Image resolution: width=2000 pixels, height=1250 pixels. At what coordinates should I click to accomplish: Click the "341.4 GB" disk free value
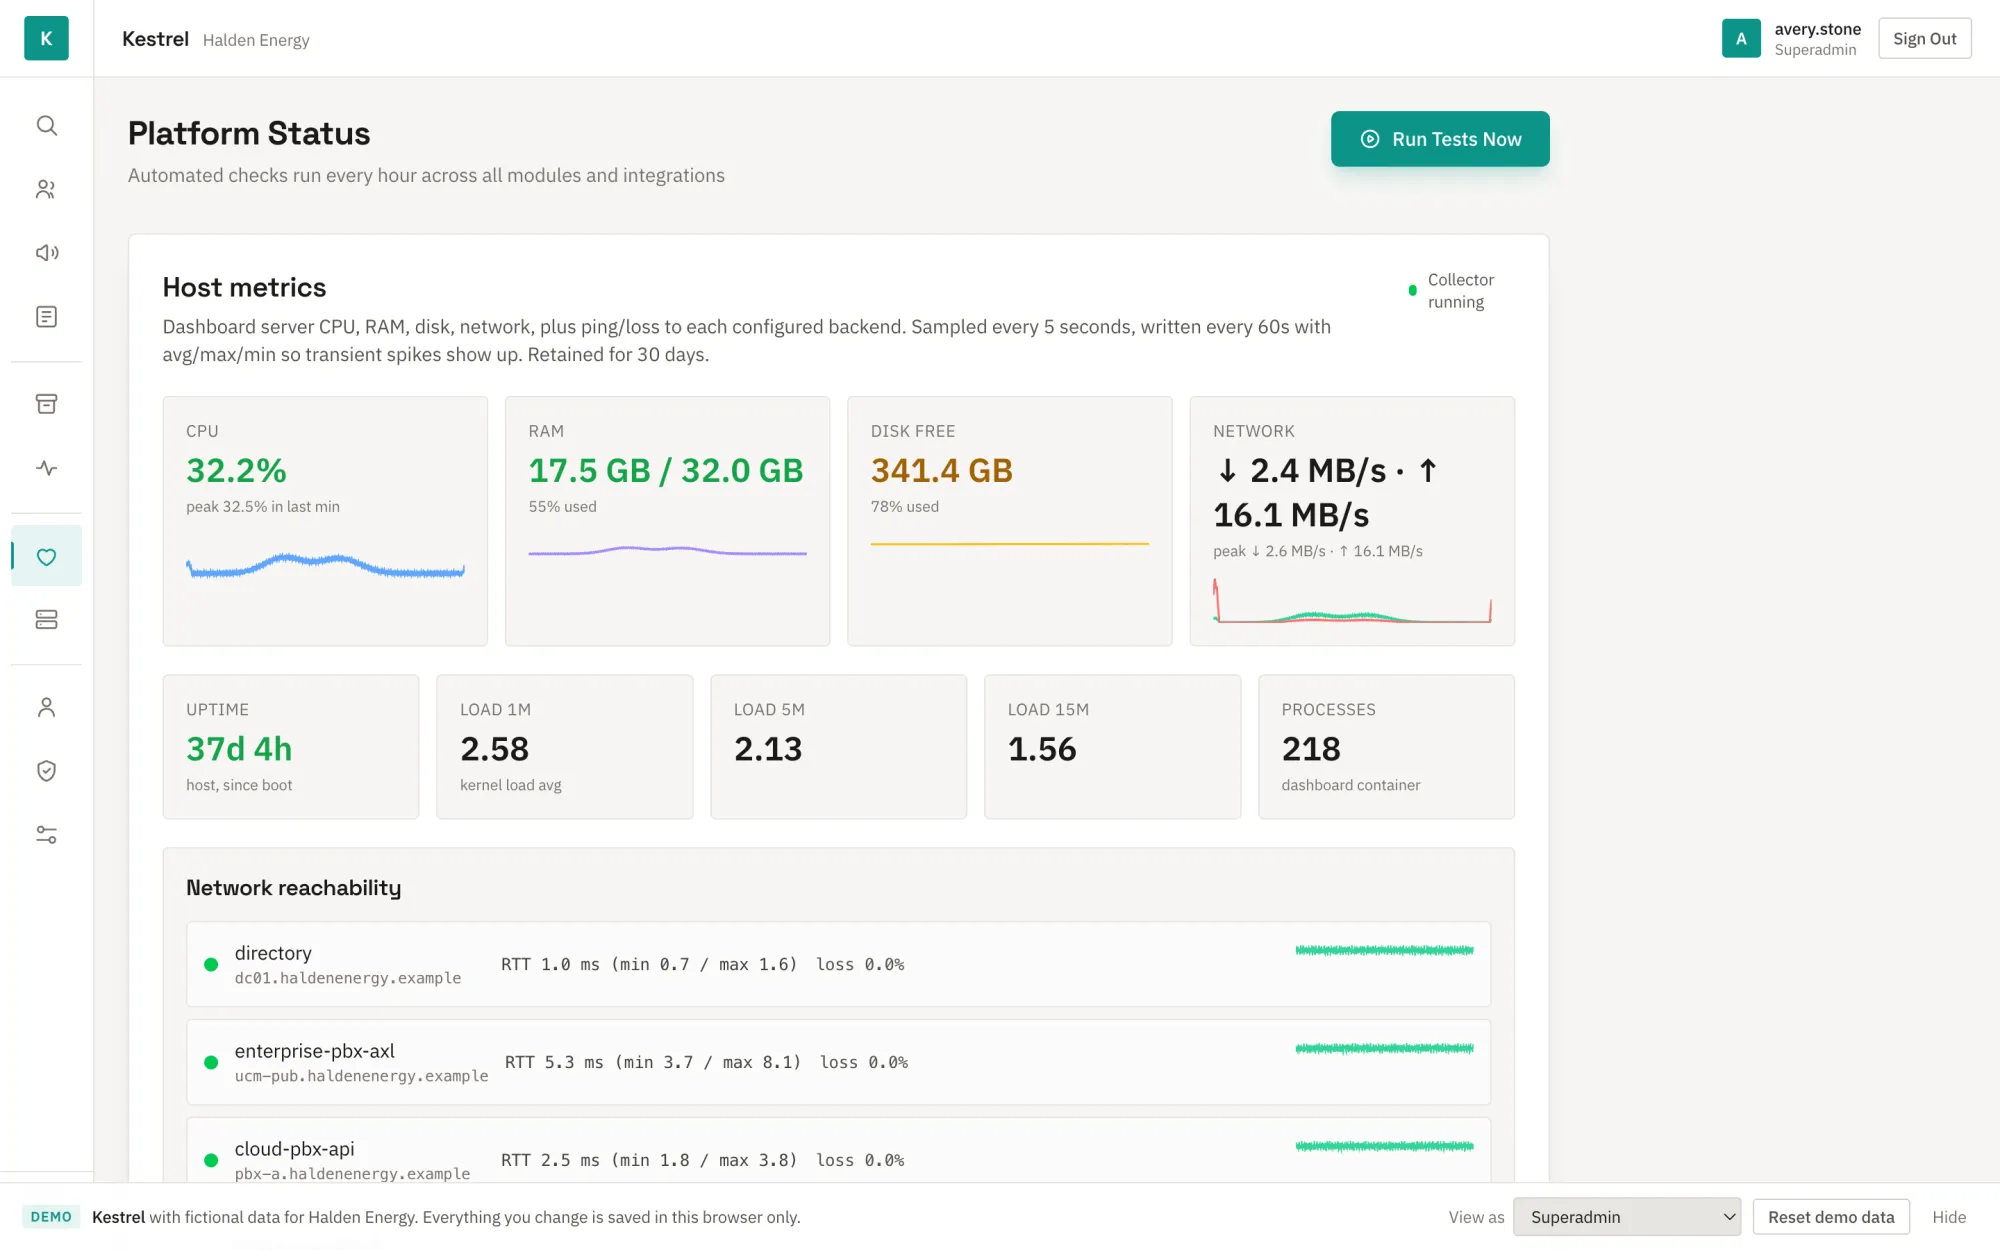(942, 470)
